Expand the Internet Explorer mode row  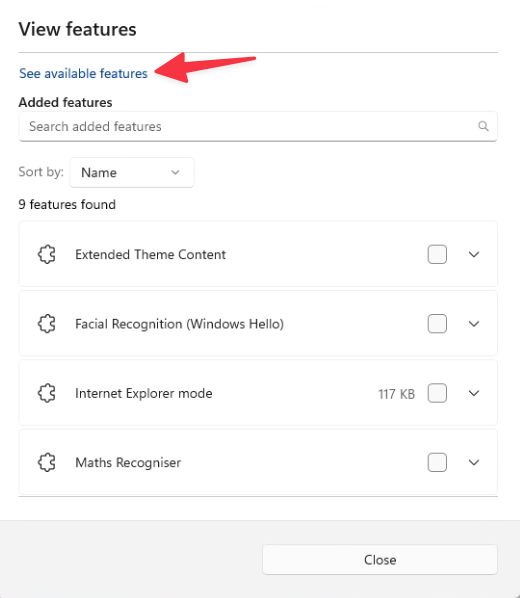[x=474, y=393]
